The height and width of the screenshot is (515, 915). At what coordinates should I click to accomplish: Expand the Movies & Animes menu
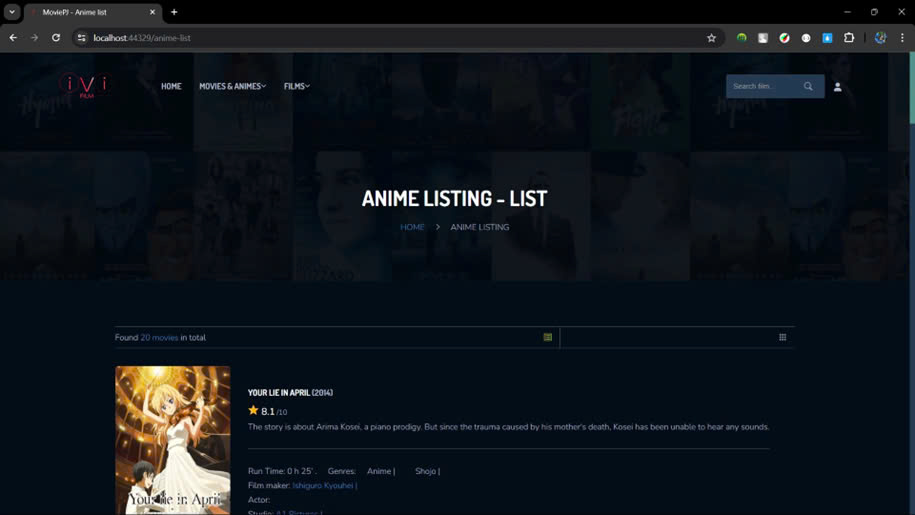(x=232, y=86)
